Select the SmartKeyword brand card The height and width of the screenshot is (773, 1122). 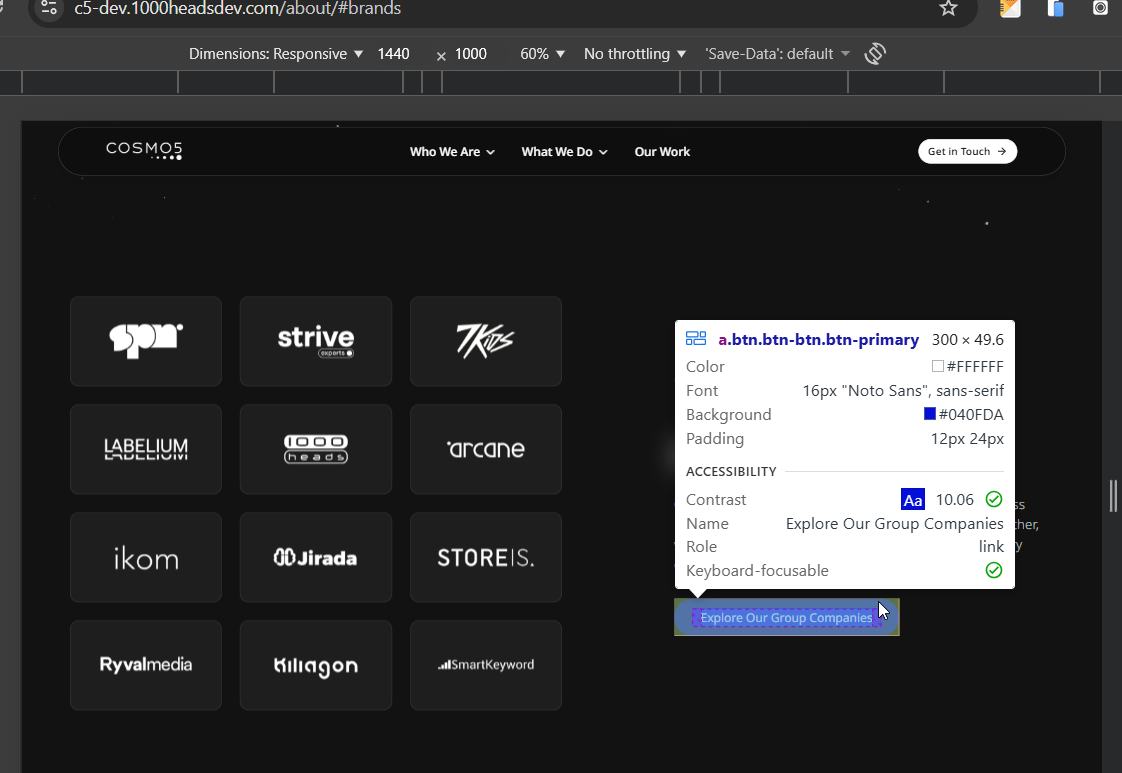486,665
